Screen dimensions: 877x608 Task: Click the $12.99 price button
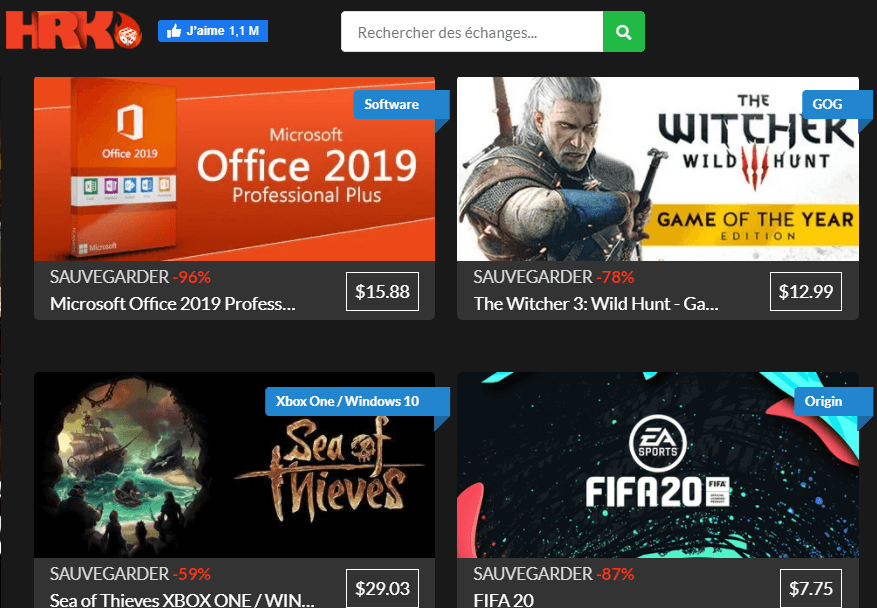point(806,291)
